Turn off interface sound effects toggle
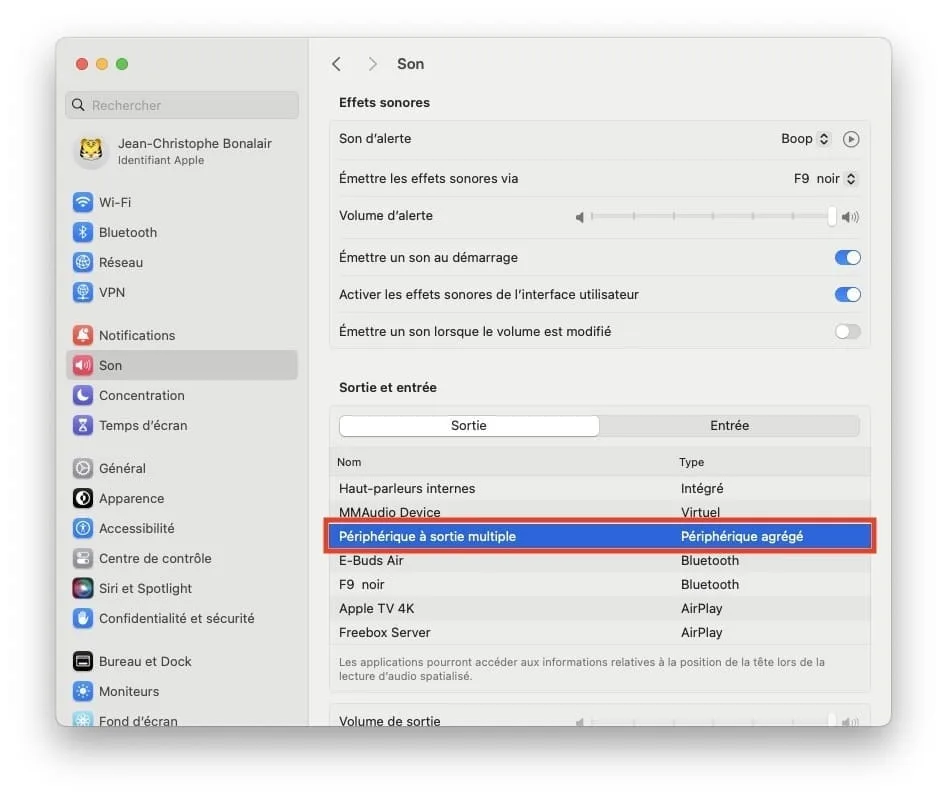The width and height of the screenshot is (947, 800). point(847,294)
